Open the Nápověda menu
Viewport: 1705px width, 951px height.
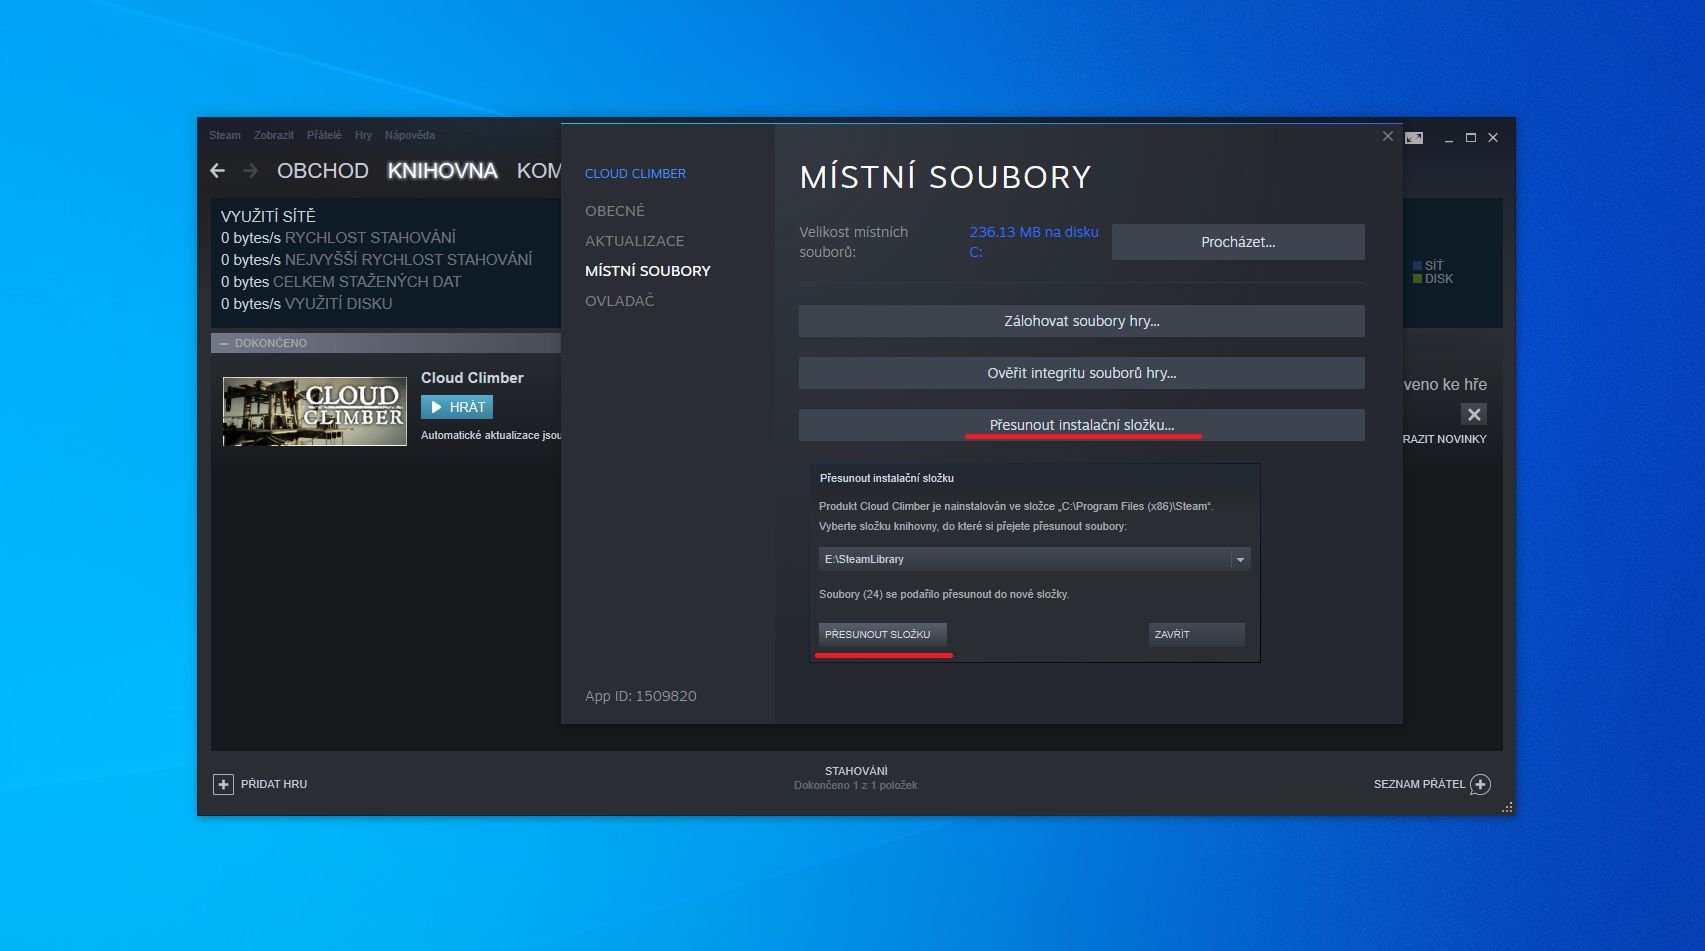coord(410,135)
